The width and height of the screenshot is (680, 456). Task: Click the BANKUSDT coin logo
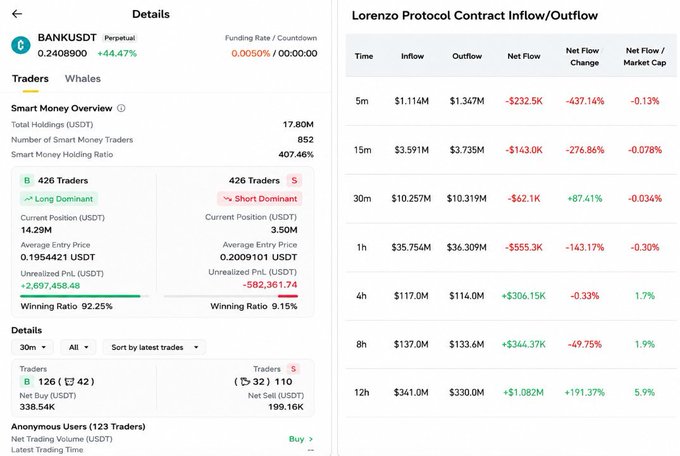21,45
